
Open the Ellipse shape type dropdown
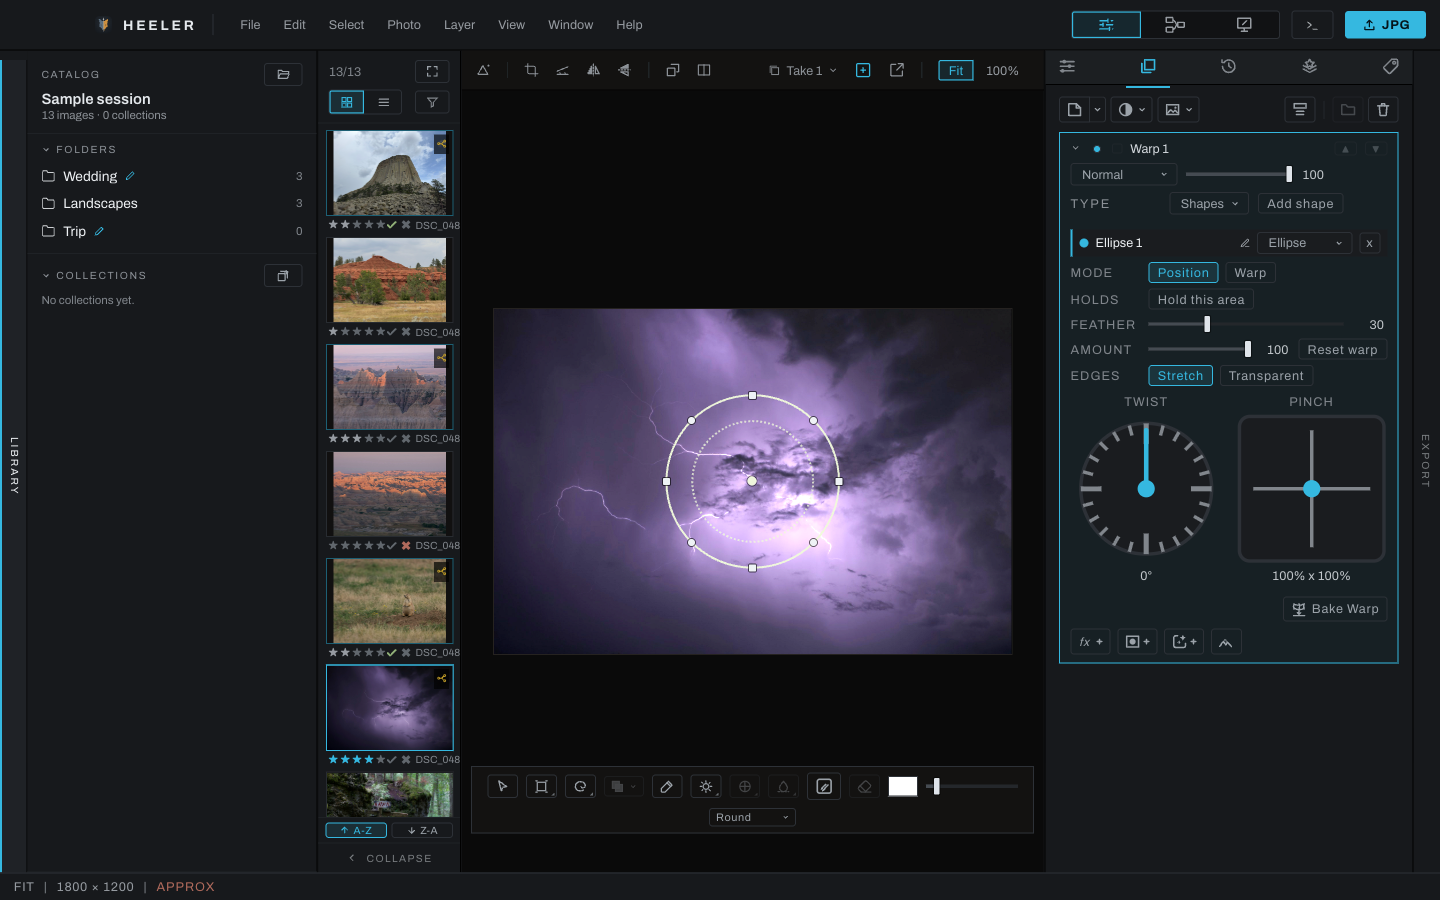point(1305,243)
